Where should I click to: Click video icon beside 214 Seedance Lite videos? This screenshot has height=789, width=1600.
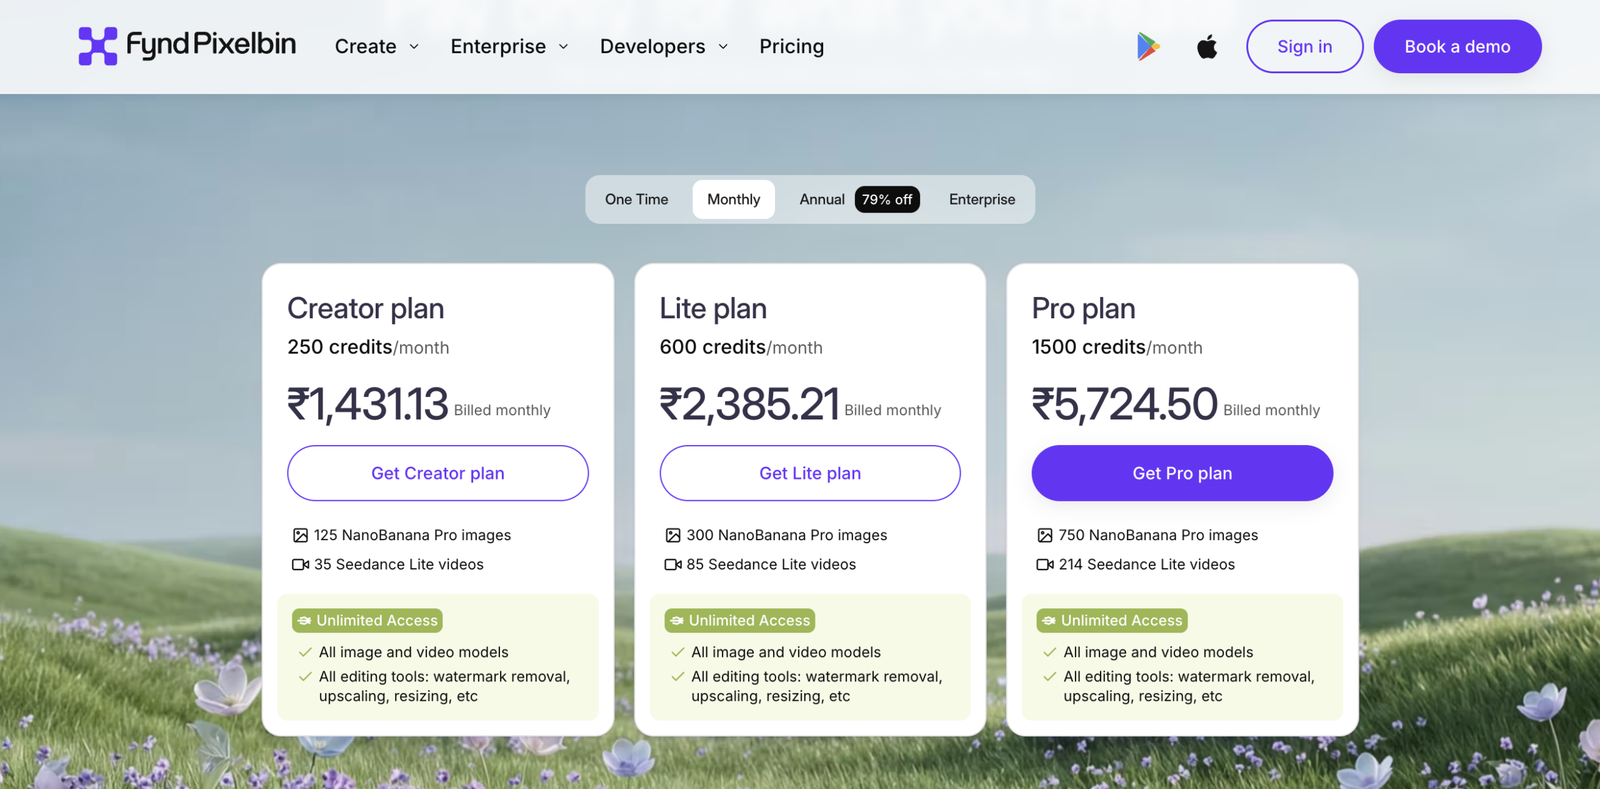click(x=1045, y=564)
